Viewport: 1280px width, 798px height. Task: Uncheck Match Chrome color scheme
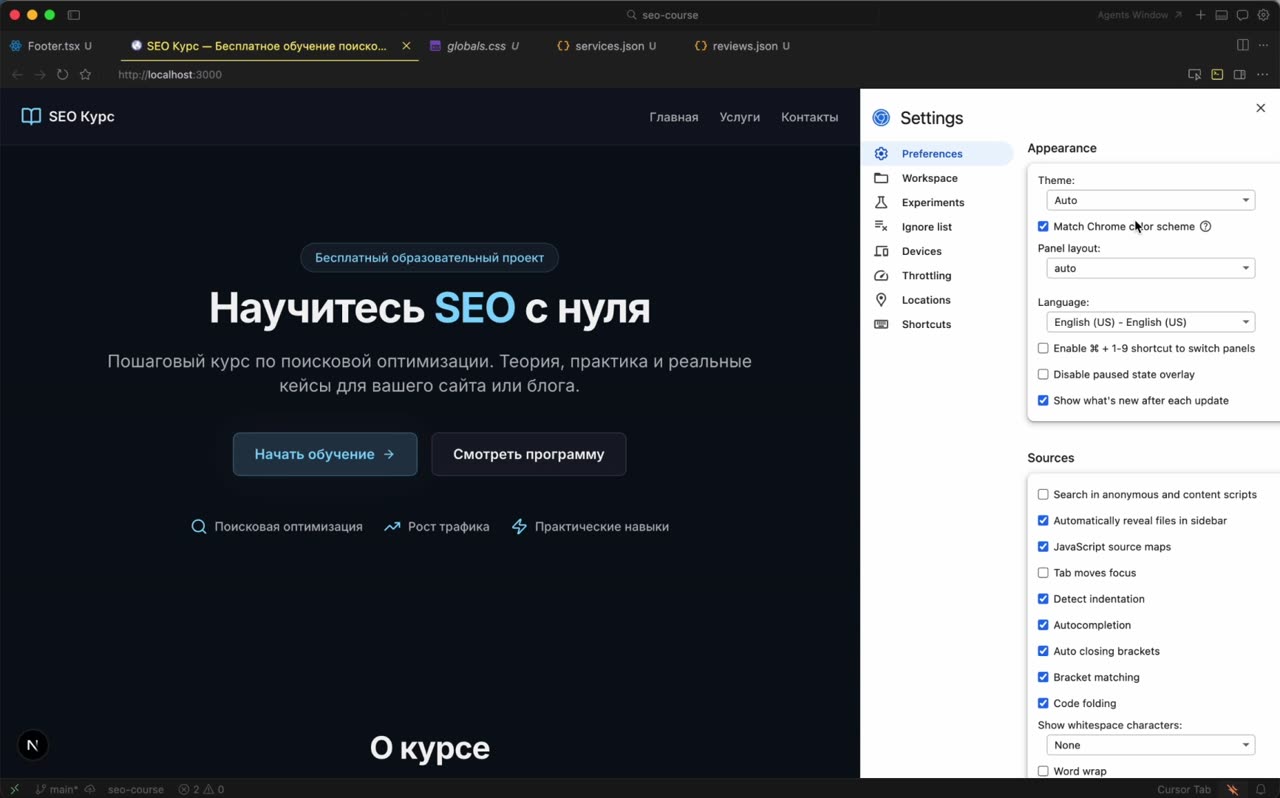(x=1043, y=227)
